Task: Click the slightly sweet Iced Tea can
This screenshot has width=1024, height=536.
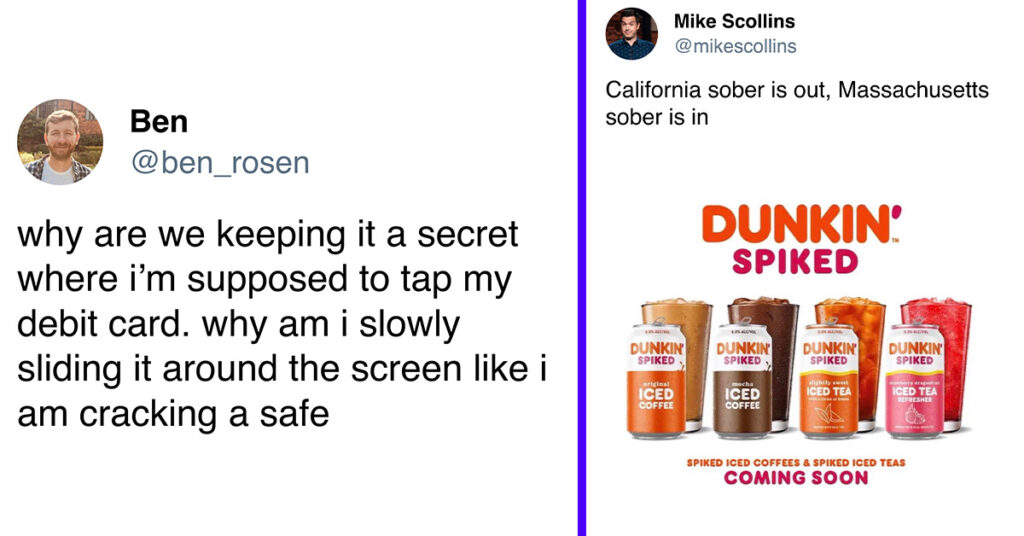Action: pos(828,380)
